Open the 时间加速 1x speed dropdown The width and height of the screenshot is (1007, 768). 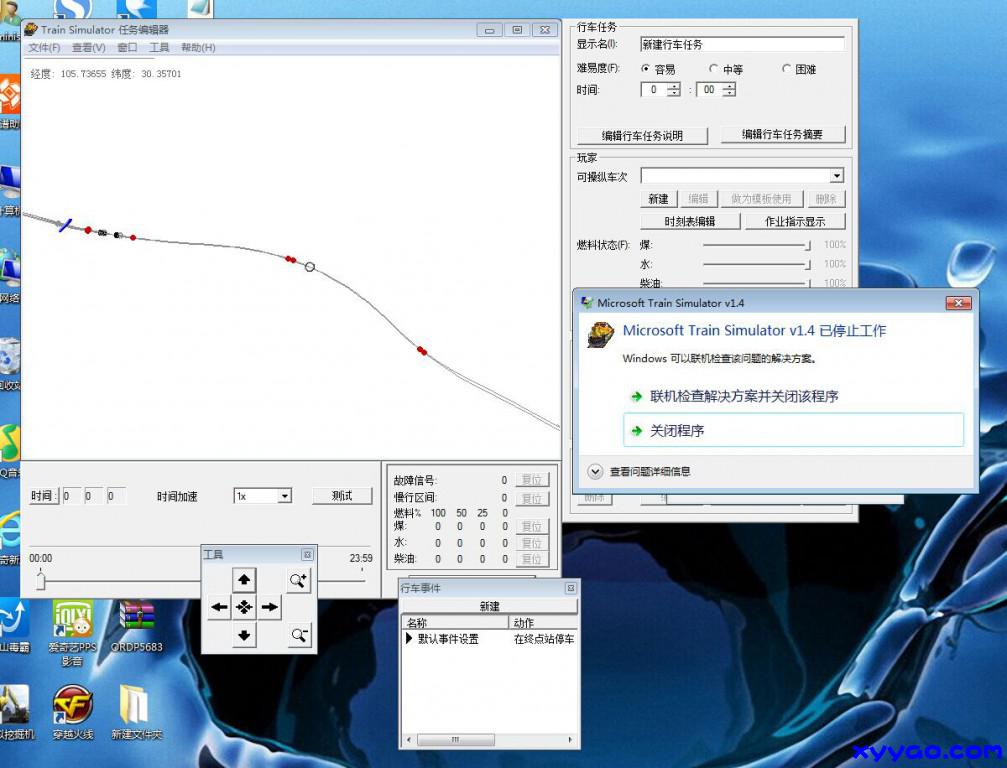[284, 496]
